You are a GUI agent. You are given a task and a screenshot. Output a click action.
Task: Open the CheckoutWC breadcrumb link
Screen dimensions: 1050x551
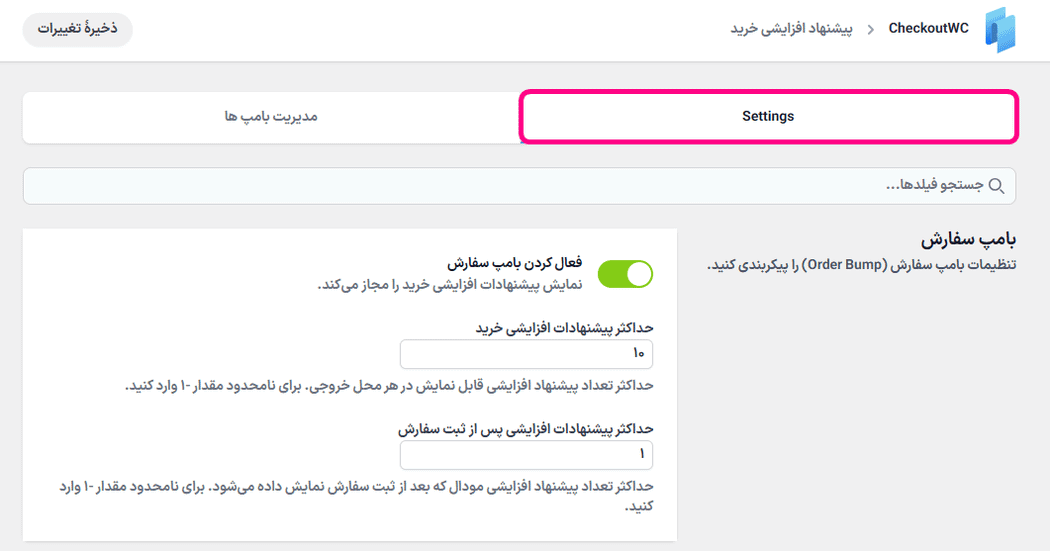point(928,28)
